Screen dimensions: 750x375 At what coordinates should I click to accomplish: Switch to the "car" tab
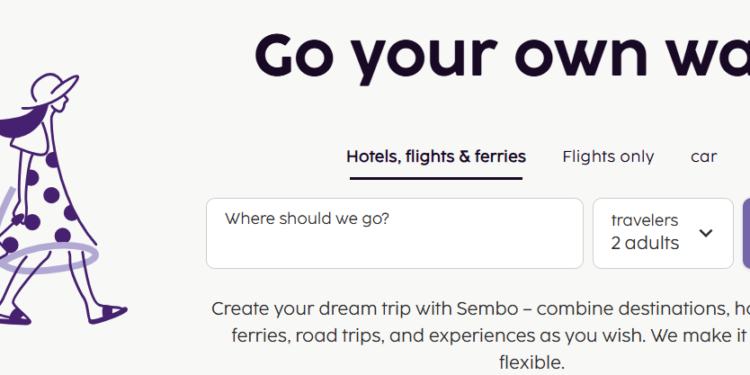(704, 157)
